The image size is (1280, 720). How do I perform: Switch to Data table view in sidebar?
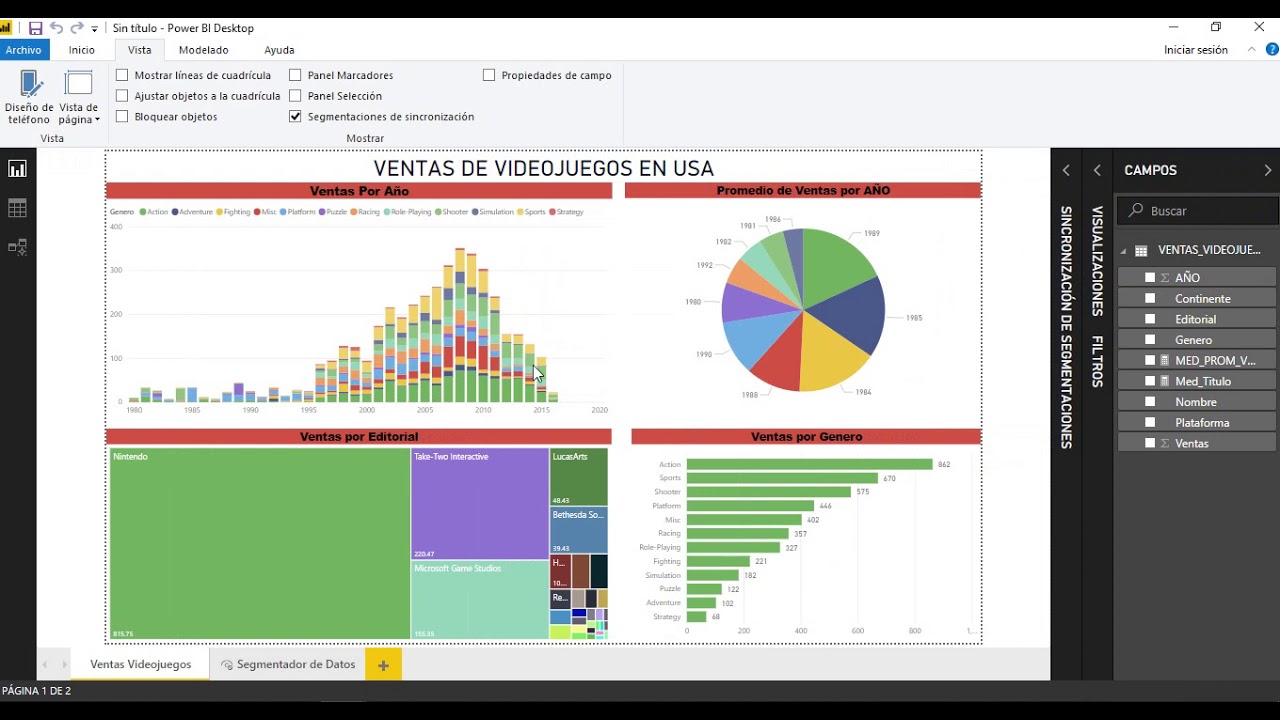click(x=17, y=208)
